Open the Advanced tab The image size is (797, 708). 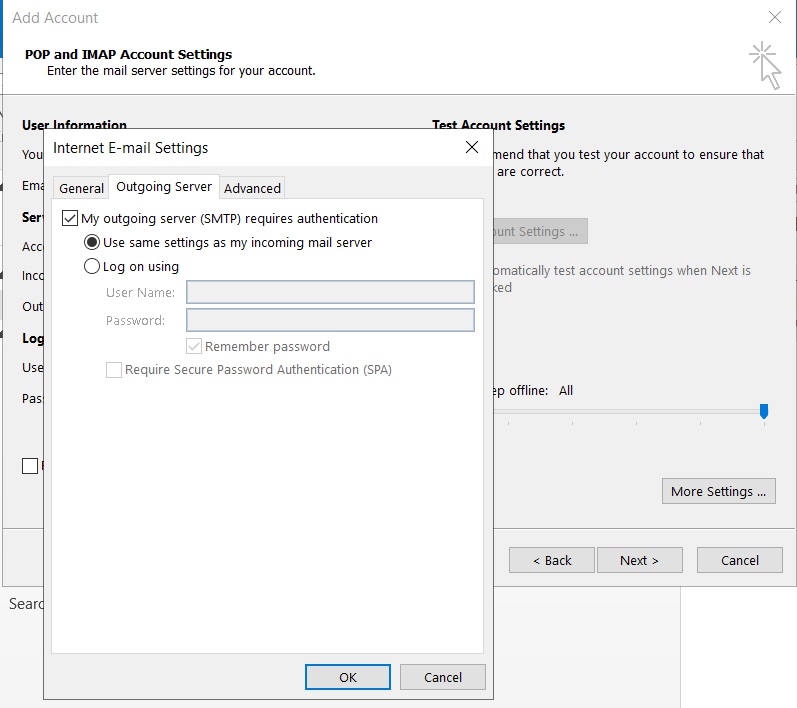point(252,188)
